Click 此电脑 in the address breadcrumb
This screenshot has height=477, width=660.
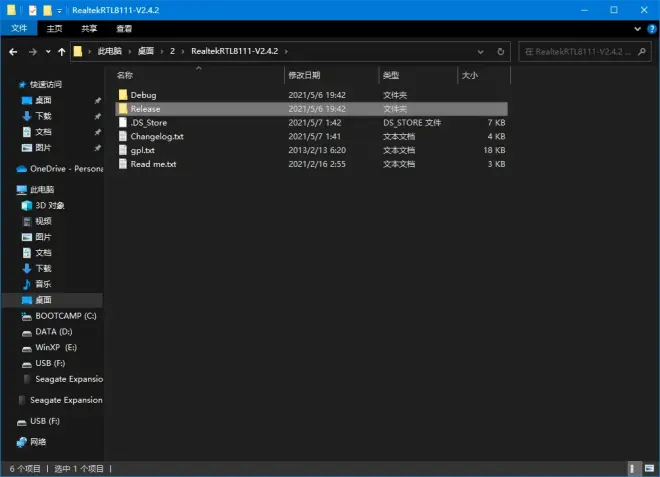[x=109, y=51]
